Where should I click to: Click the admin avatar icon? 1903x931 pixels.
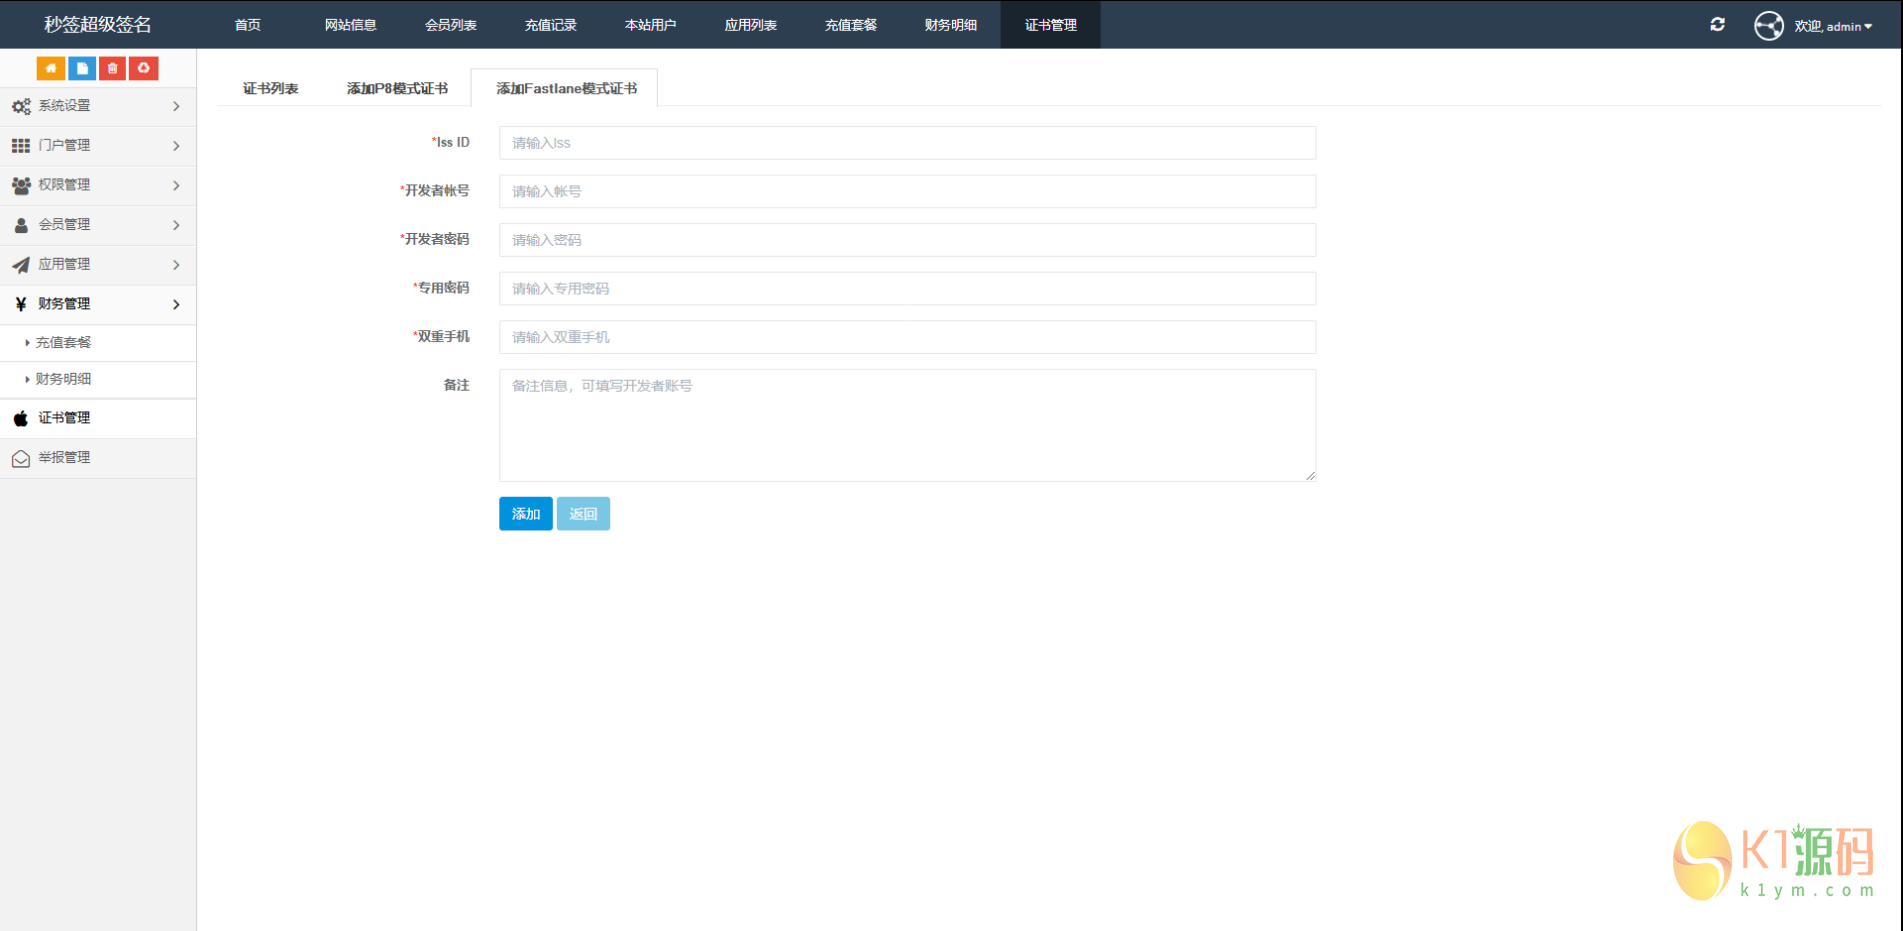coord(1768,25)
